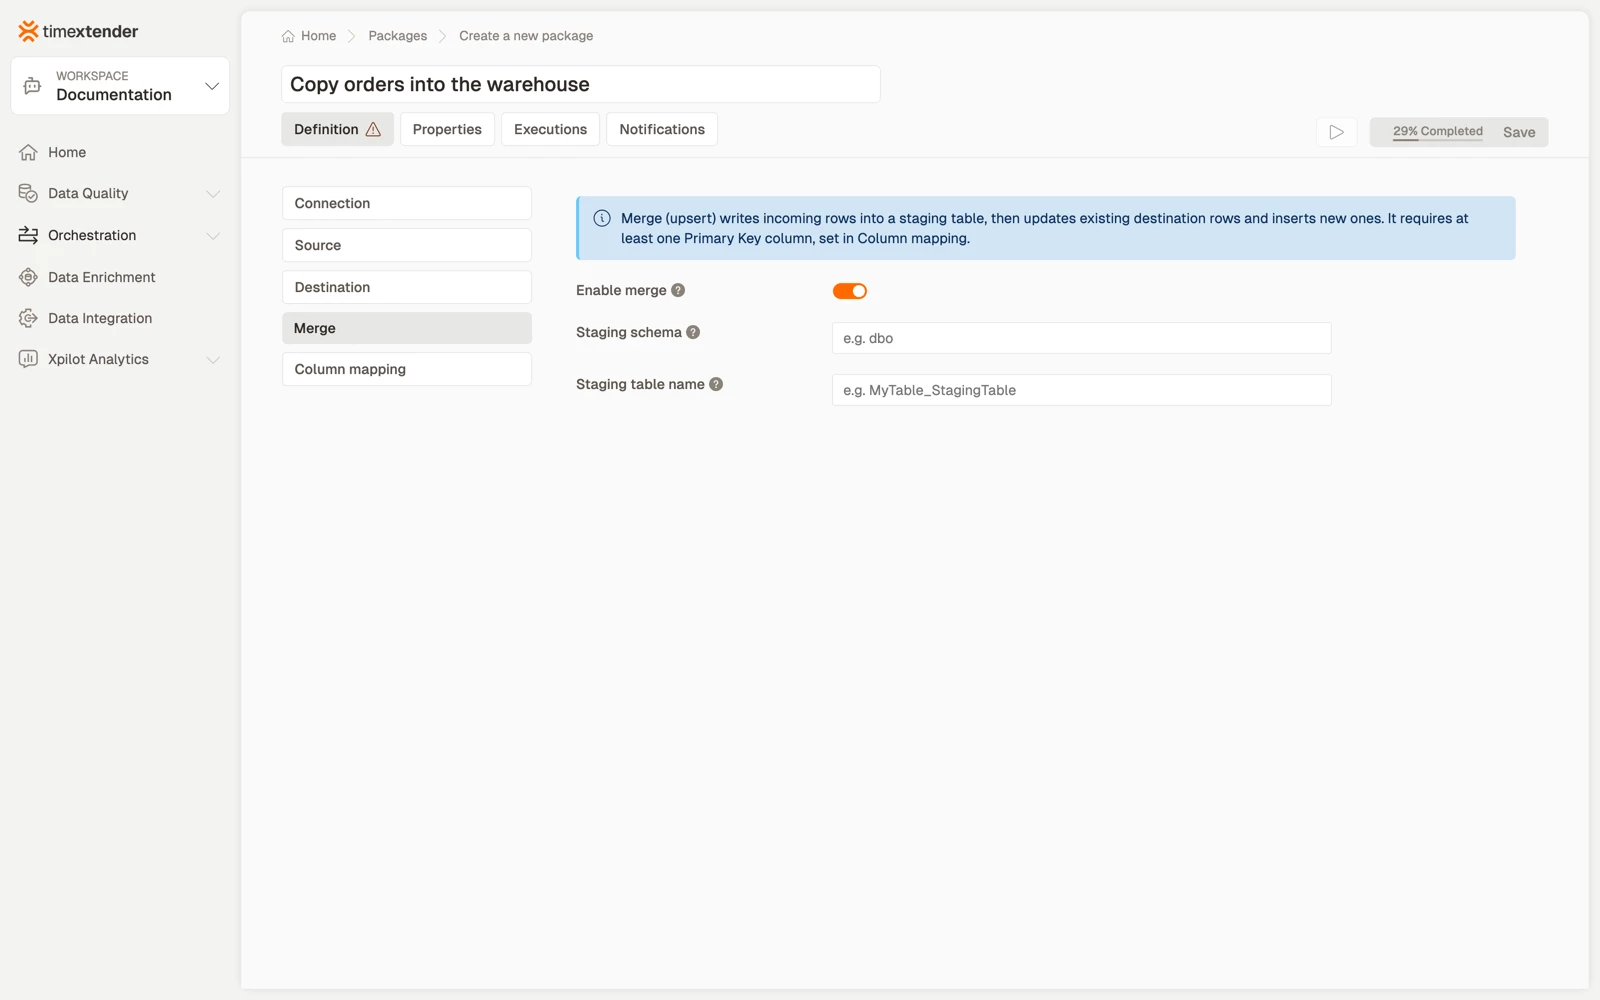Click the Definition tab warning icon
Image resolution: width=1600 pixels, height=1000 pixels.
click(373, 129)
